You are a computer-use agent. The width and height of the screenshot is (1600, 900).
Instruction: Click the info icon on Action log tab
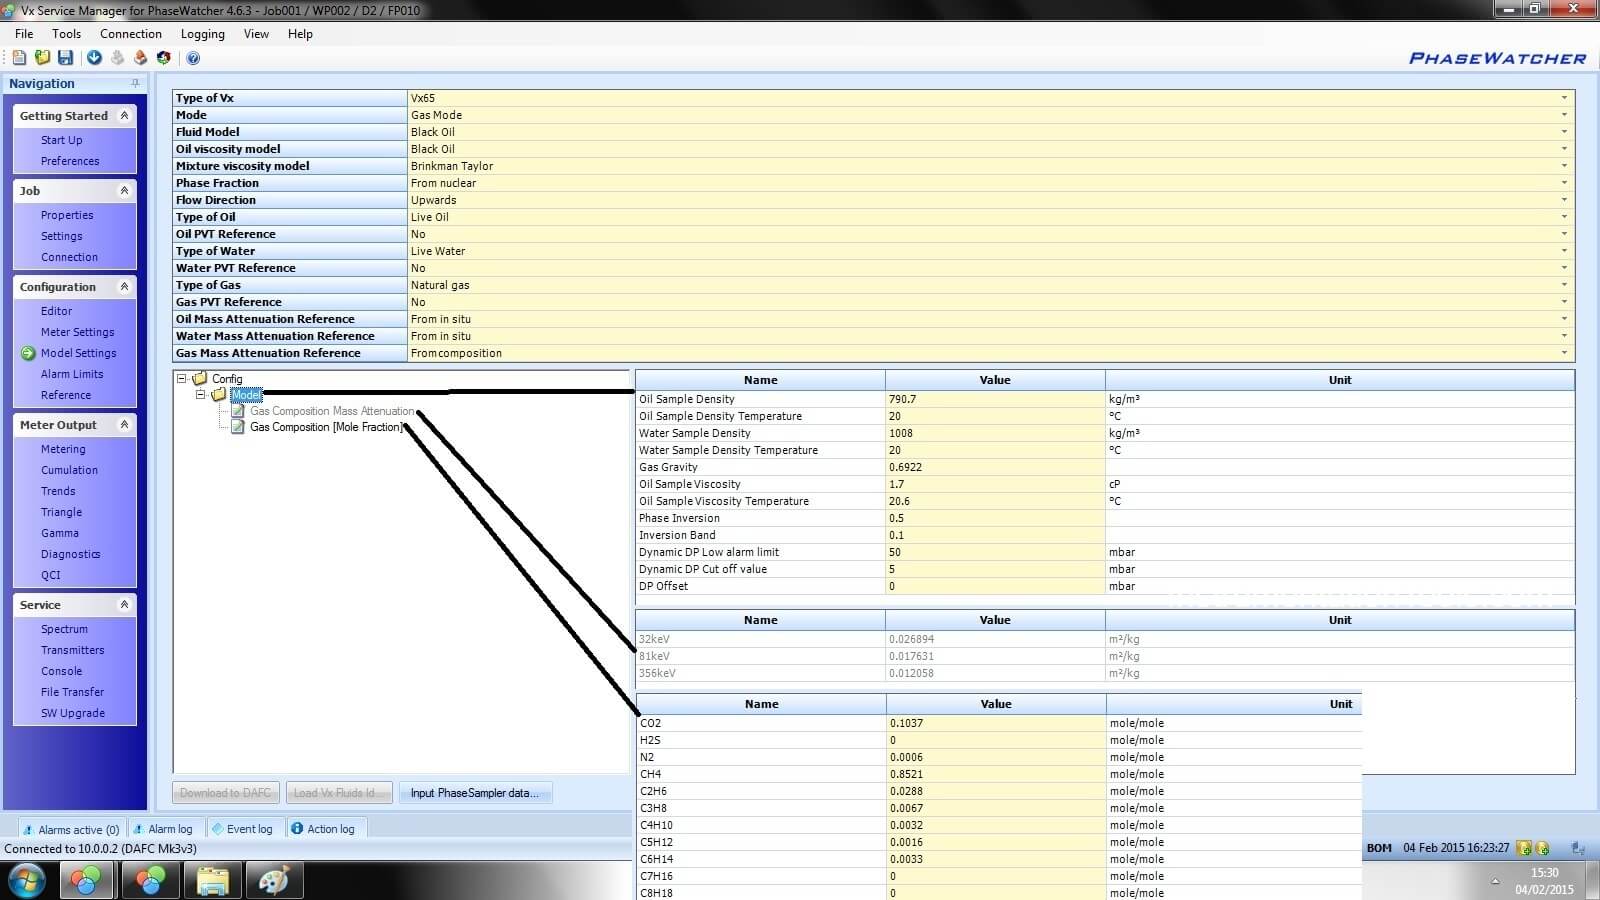pos(297,828)
